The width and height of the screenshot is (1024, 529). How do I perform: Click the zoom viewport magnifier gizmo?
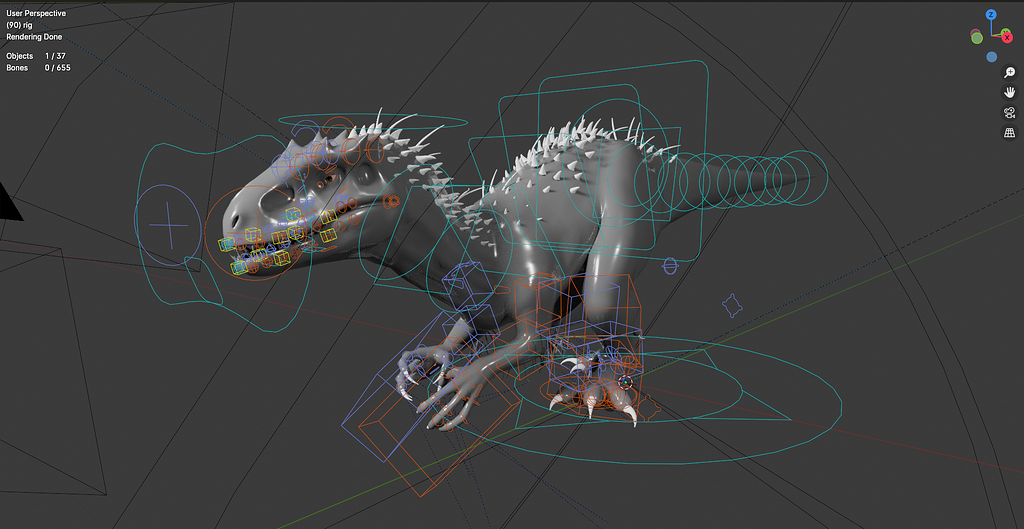click(x=1009, y=72)
